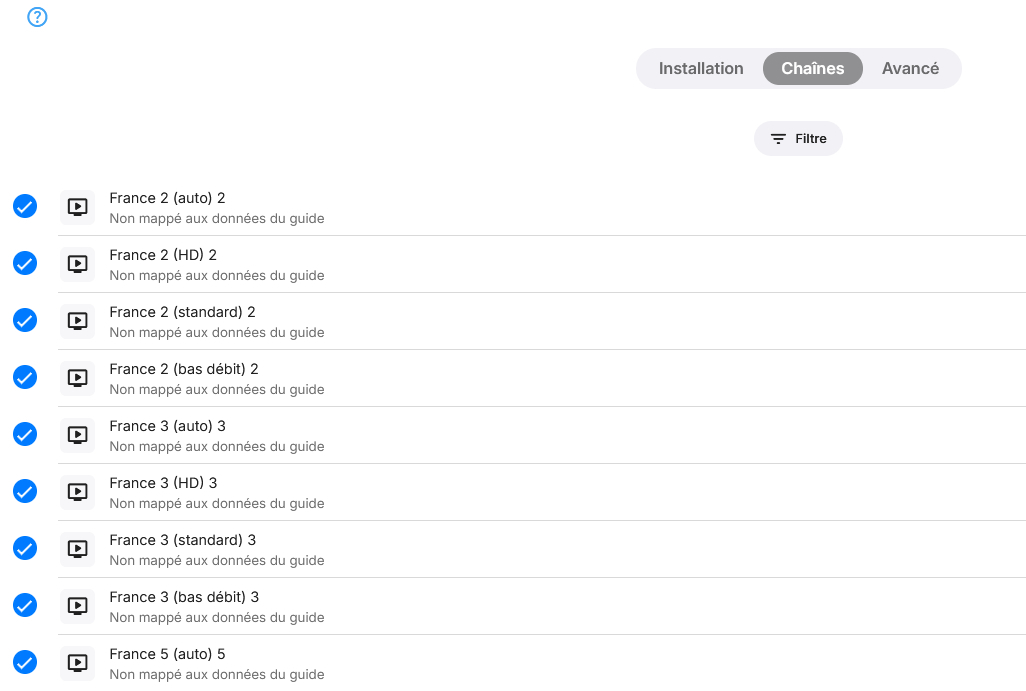The height and width of the screenshot is (691, 1026).
Task: Click the TV icon for France 3 (auto) 3
Action: (x=77, y=435)
